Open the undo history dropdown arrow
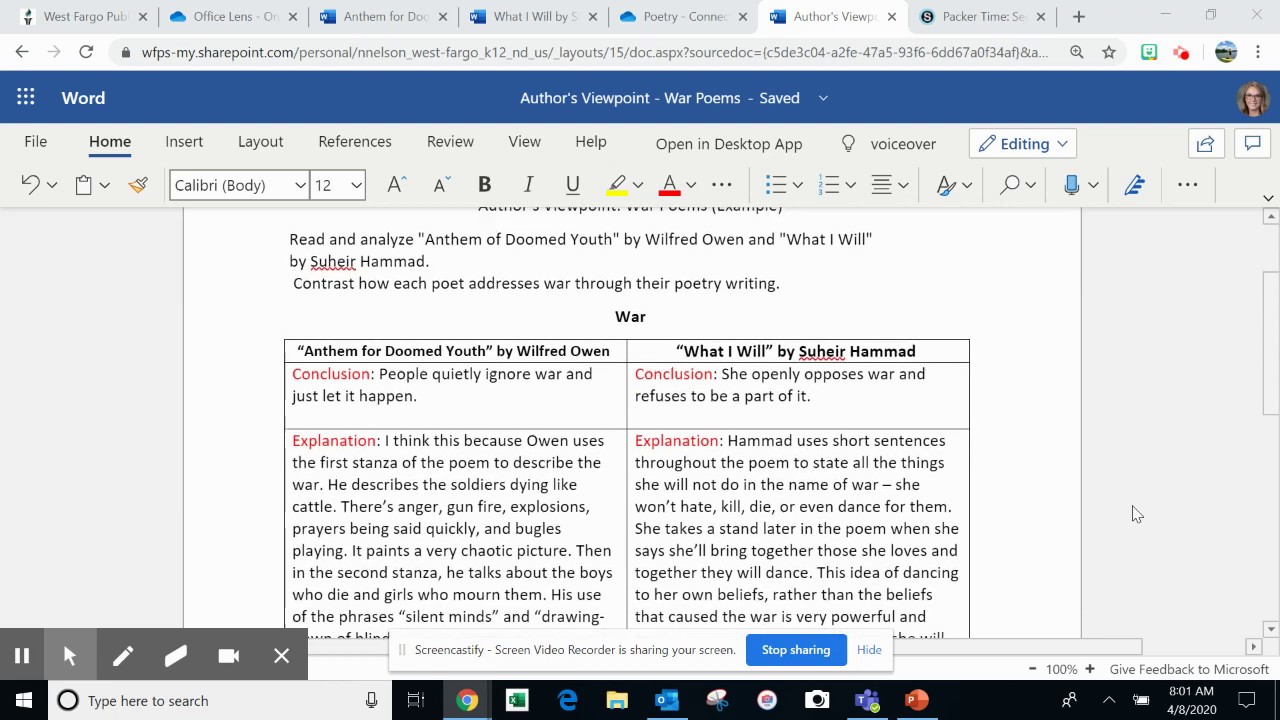The height and width of the screenshot is (720, 1280). pos(52,185)
